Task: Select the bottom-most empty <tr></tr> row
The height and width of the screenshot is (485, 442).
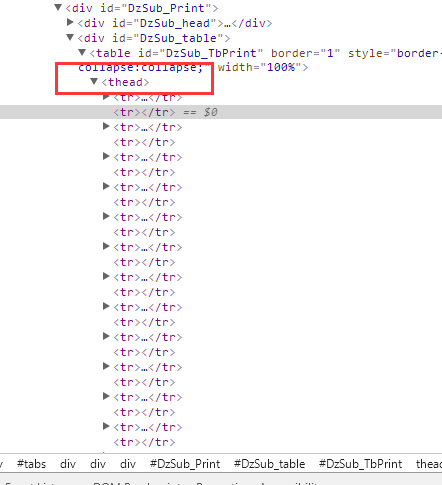Action: click(144, 442)
